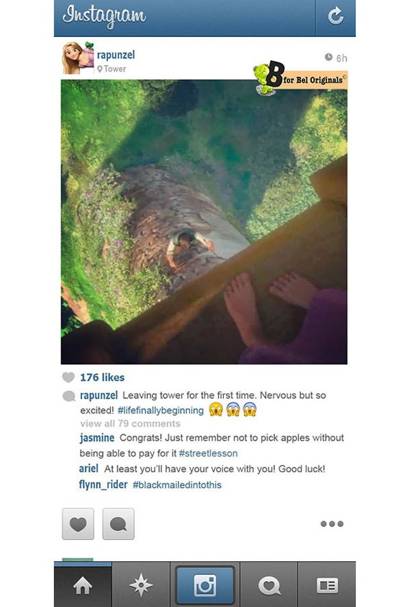This screenshot has width=405, height=607.
Task: Open the Home tab in bottom bar
Action: (x=82, y=585)
